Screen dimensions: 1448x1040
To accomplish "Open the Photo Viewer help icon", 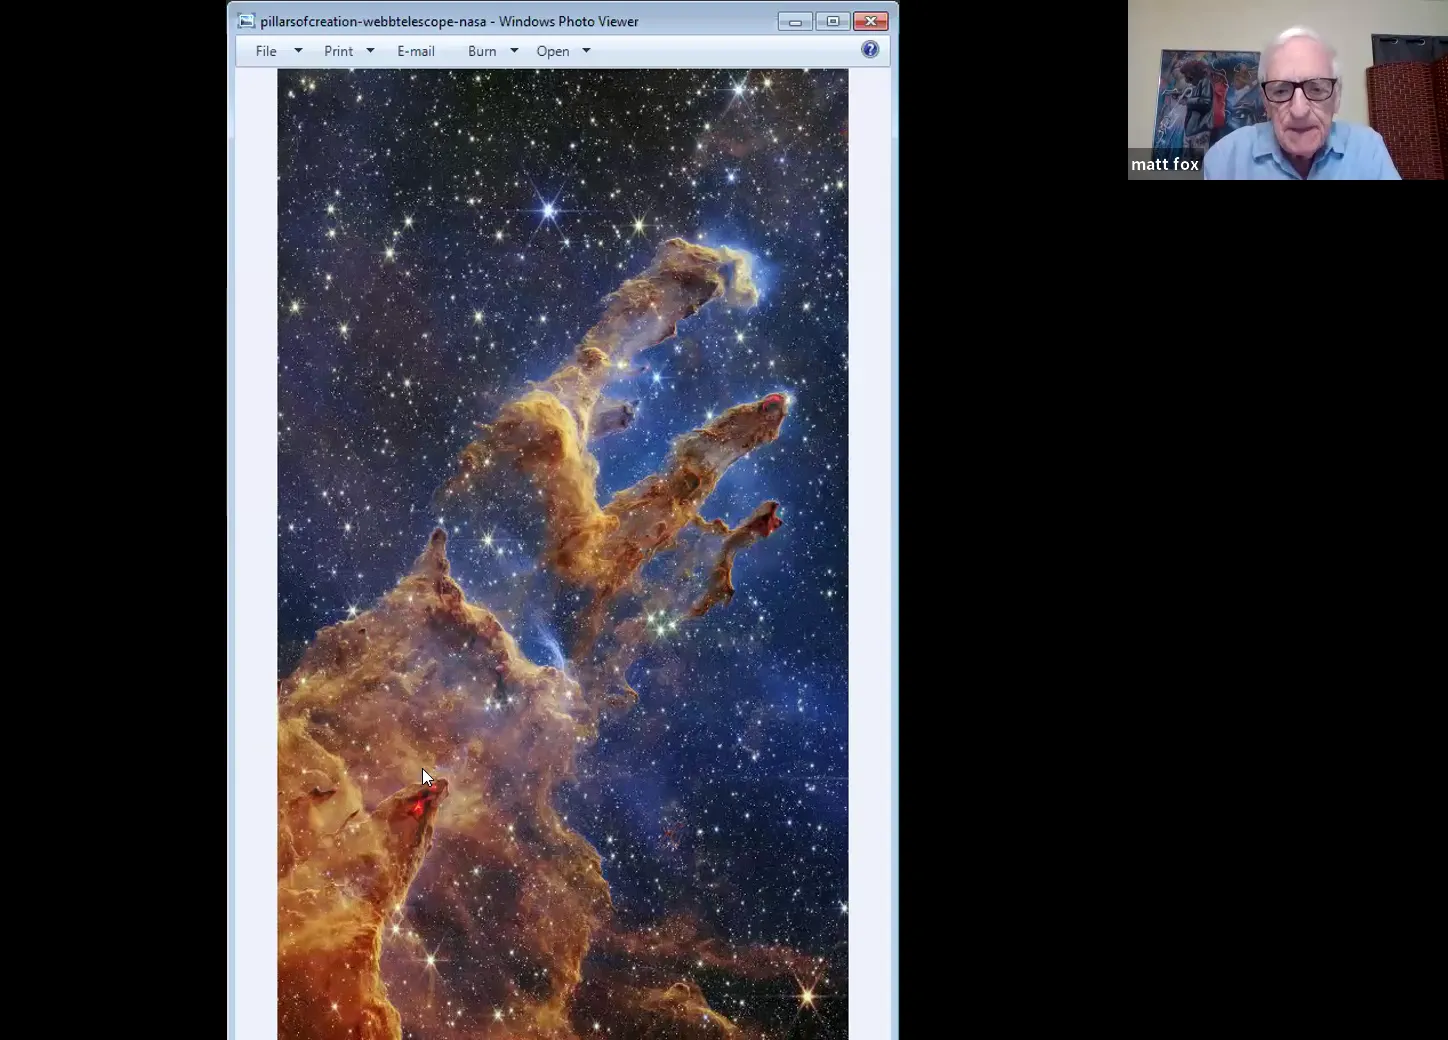I will pos(870,50).
